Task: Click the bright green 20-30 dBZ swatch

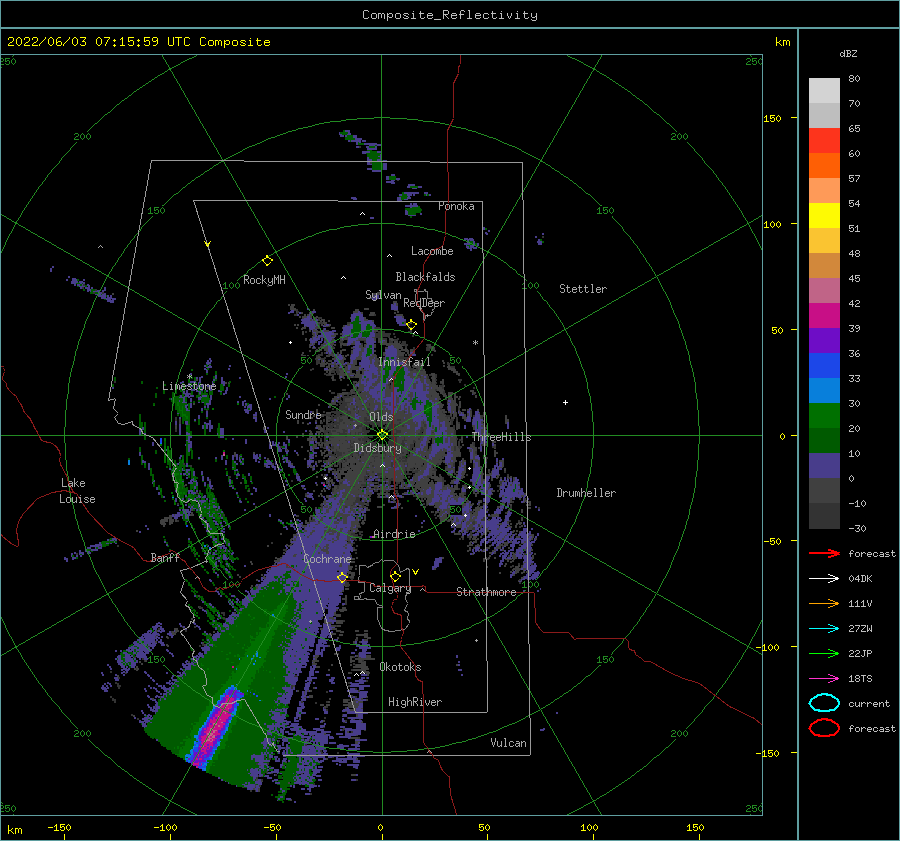Action: 824,415
